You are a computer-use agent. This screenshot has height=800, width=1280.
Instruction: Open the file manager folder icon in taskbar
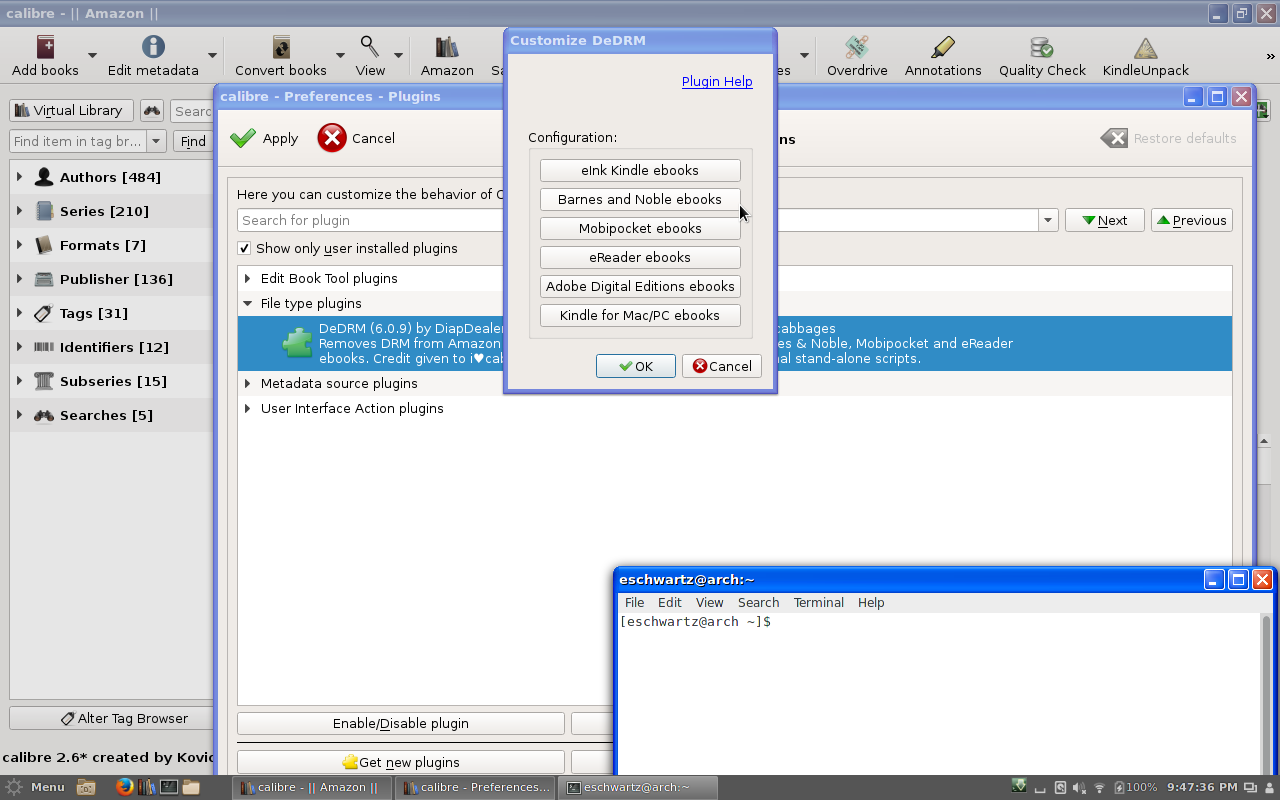pyautogui.click(x=191, y=787)
